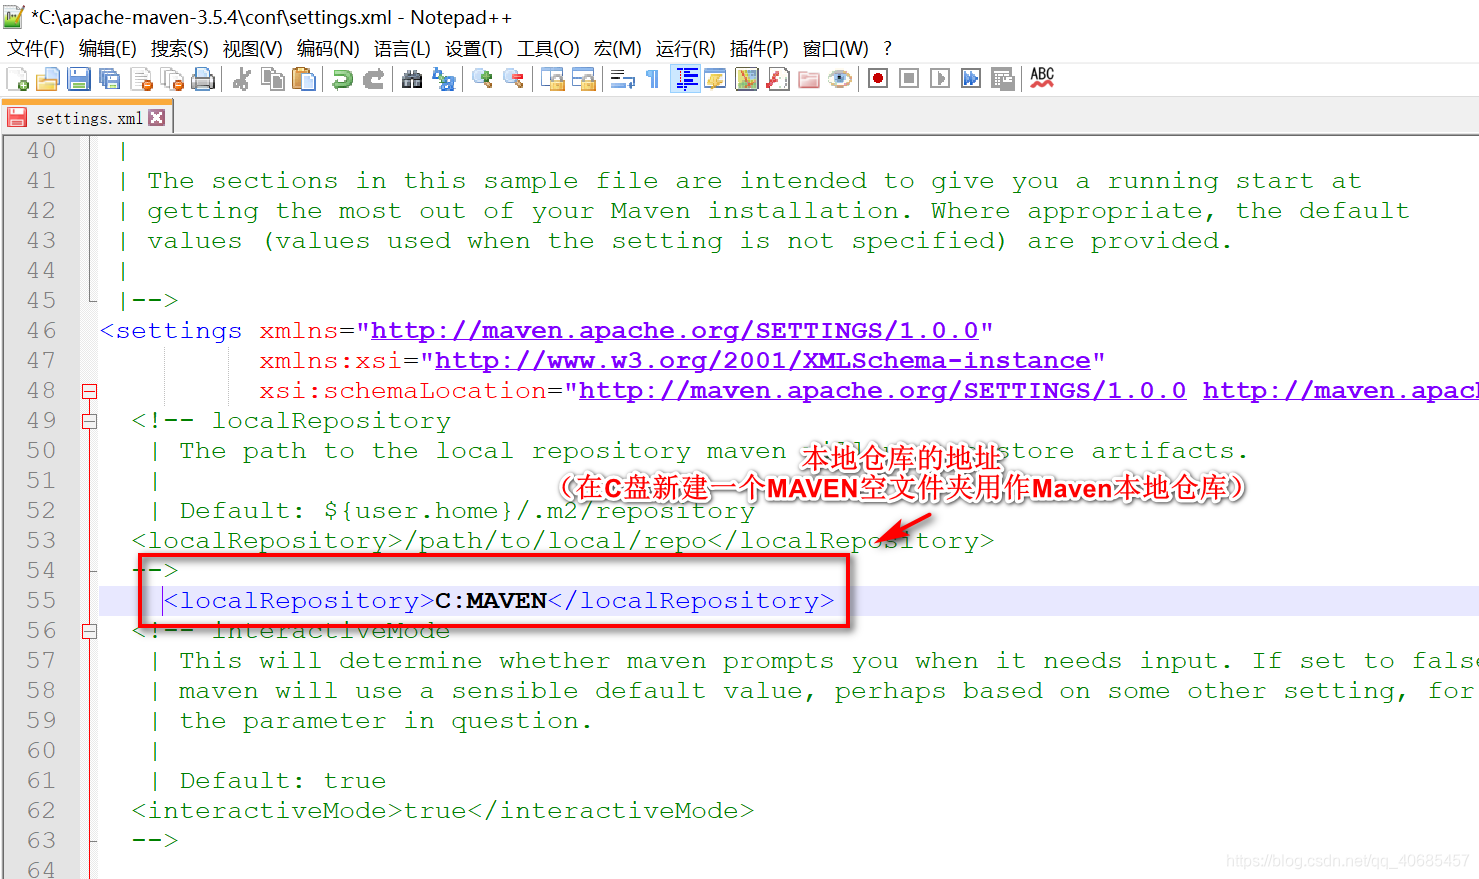Follow first schemaLocation SETTINGS/1.0.0 link on line 48
1479x879 pixels.
coord(882,390)
